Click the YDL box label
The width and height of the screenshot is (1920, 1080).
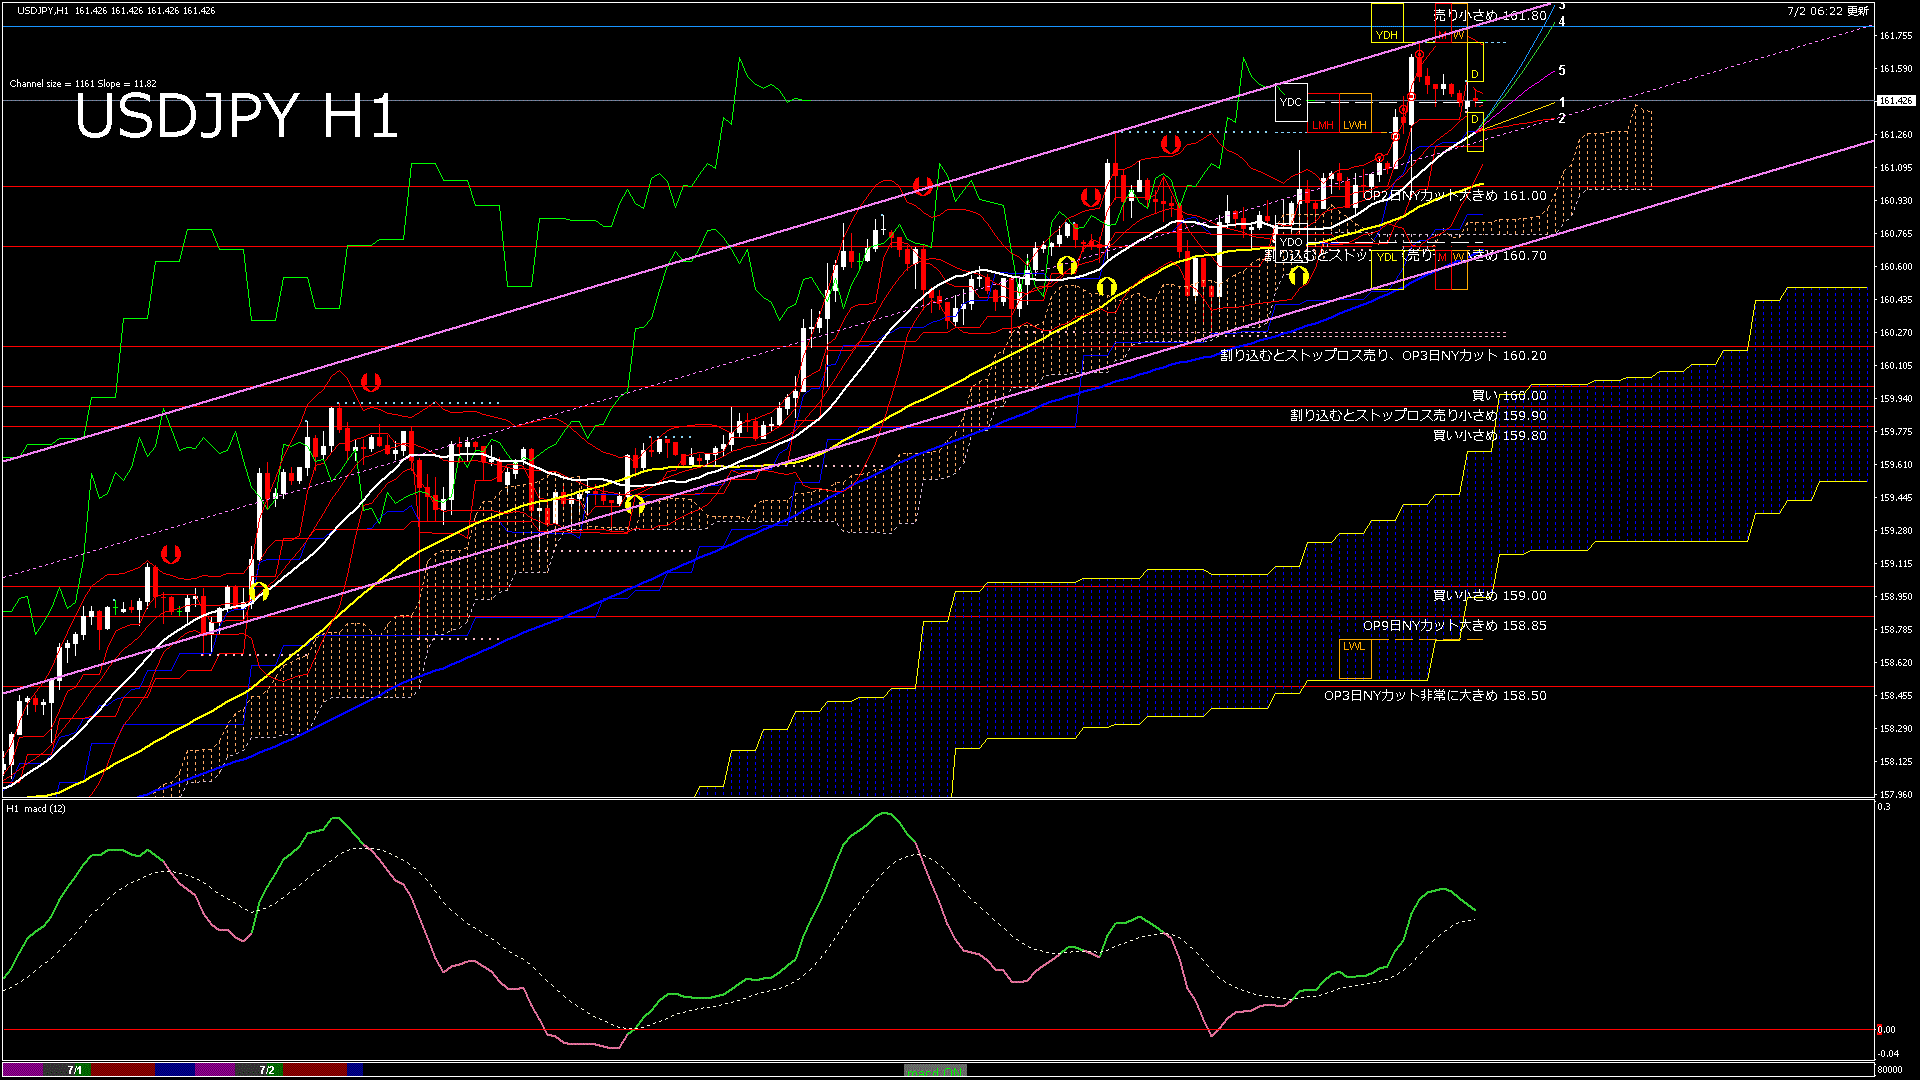pos(1387,257)
